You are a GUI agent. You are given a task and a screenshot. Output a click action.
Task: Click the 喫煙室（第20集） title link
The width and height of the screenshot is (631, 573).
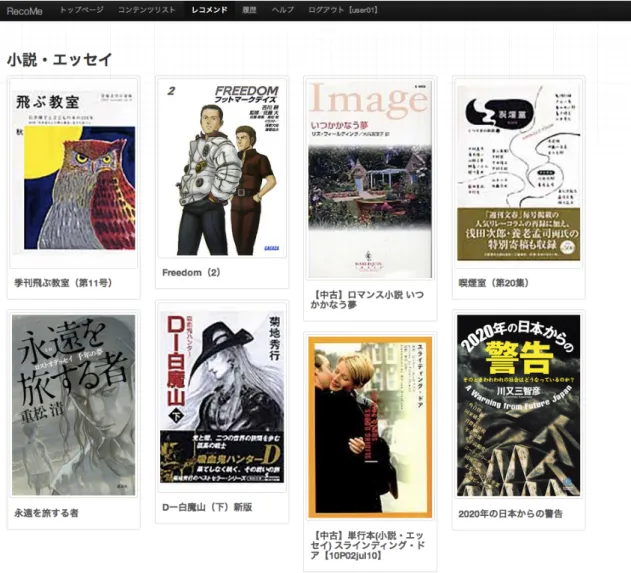494,283
